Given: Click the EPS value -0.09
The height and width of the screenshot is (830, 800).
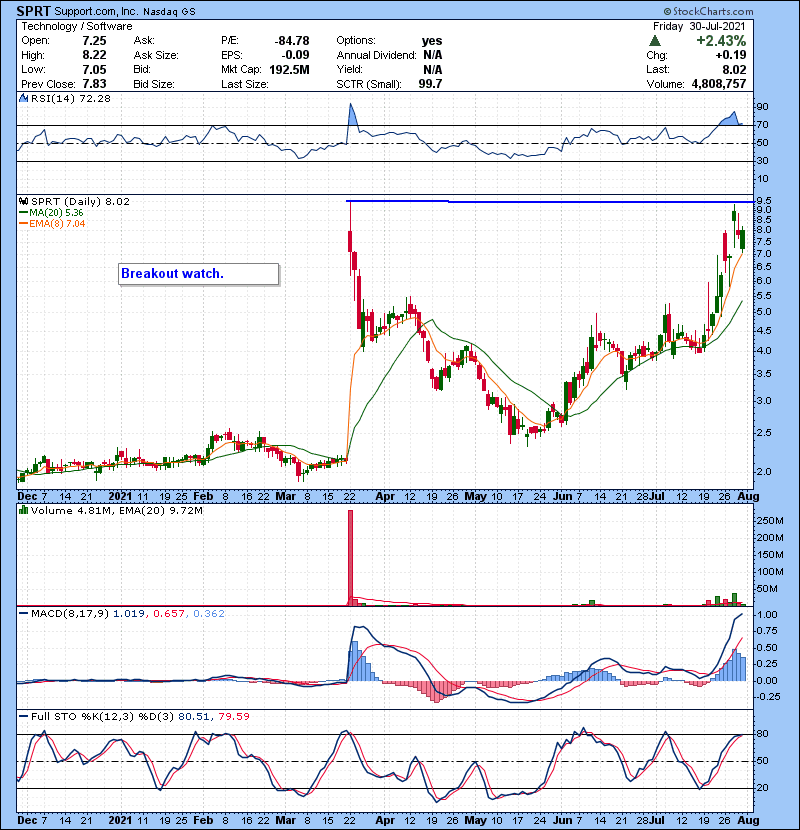Looking at the screenshot, I should tap(296, 55).
